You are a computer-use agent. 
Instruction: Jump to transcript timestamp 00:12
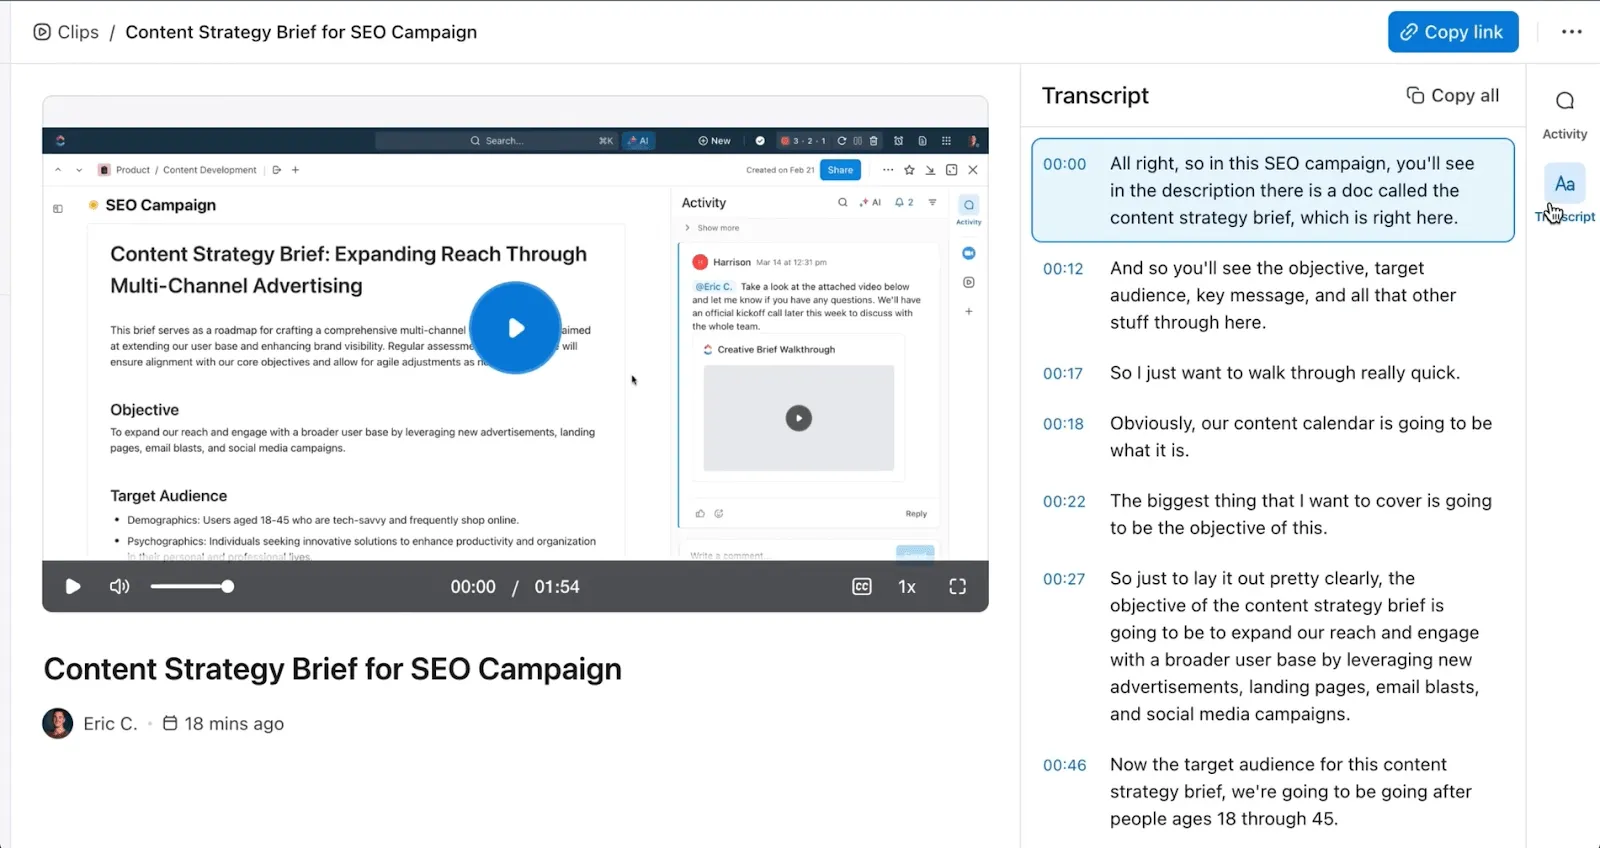point(1063,269)
